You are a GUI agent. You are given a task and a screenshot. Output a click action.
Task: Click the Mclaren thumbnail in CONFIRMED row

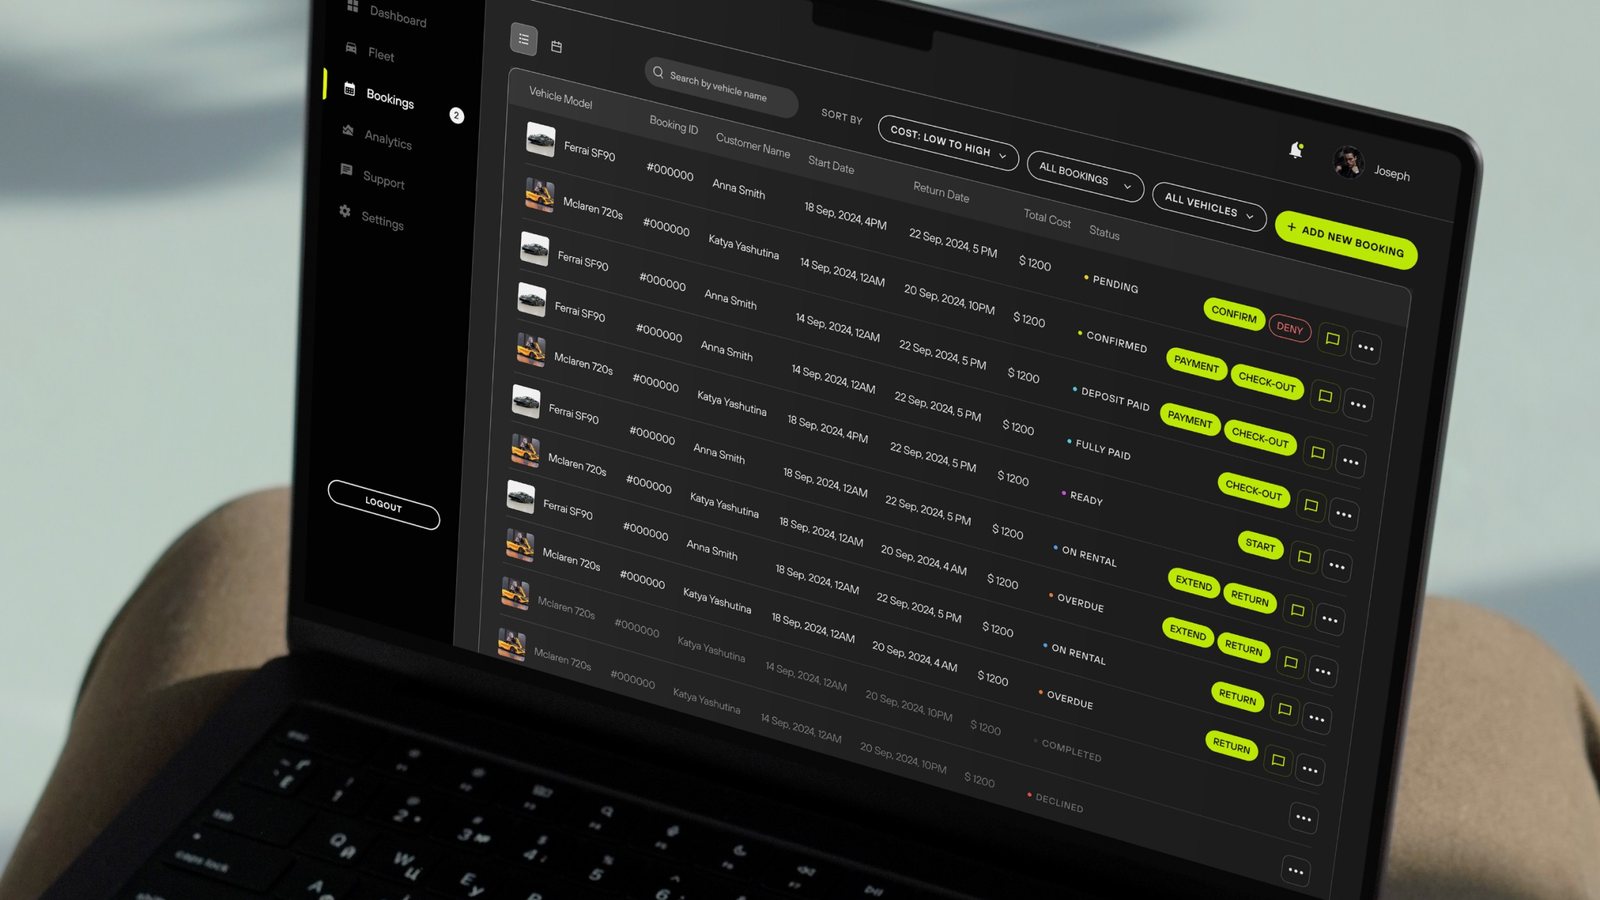click(539, 195)
